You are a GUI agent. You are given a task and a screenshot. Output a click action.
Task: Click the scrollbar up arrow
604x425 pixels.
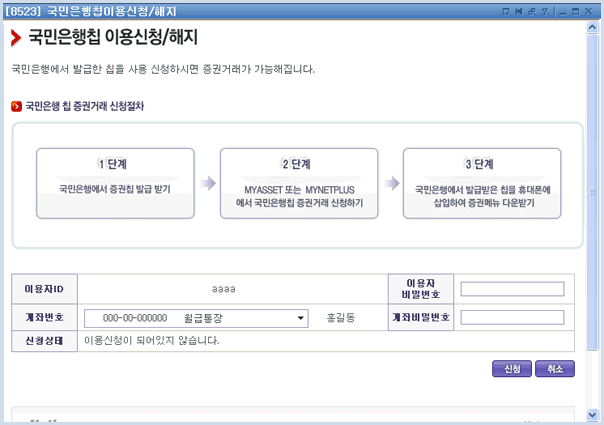pos(592,27)
